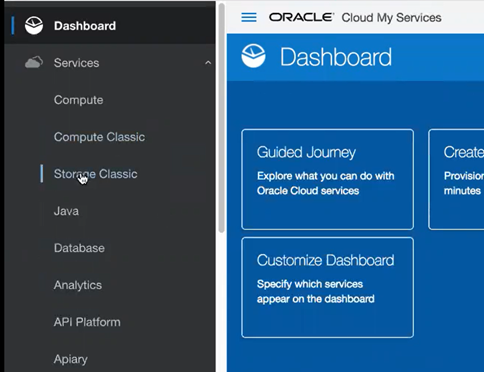Click the Cloud My Services title
Viewport: 484px width, 372px height.
[391, 18]
